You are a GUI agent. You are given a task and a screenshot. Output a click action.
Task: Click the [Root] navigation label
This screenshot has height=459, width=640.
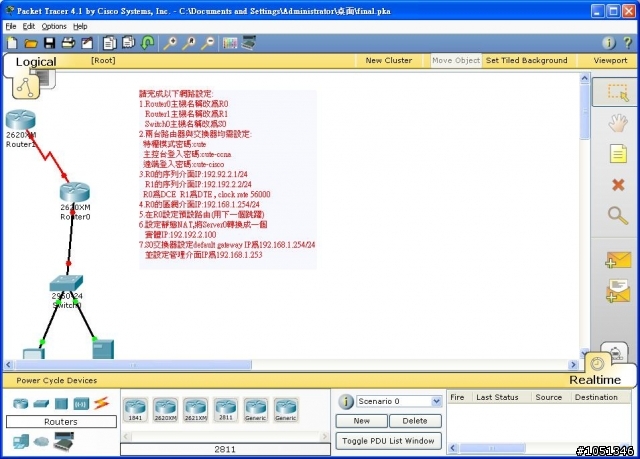point(103,60)
